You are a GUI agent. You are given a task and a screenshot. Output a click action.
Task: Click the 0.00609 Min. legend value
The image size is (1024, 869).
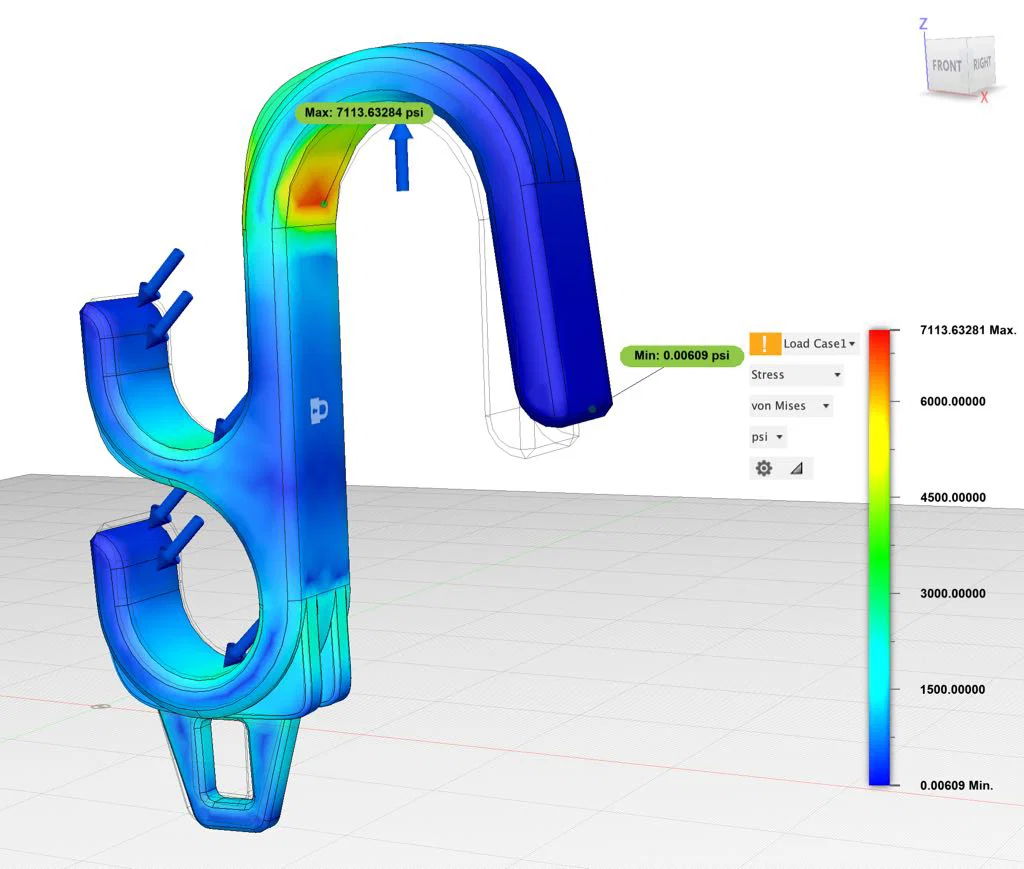(x=956, y=785)
